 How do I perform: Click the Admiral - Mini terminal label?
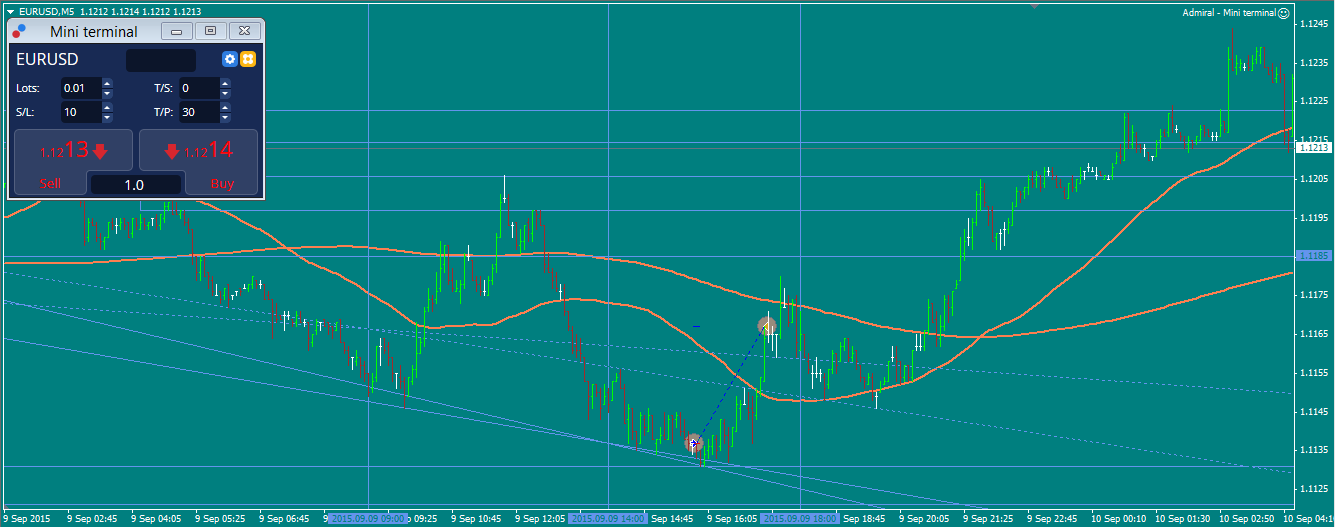pos(1228,13)
